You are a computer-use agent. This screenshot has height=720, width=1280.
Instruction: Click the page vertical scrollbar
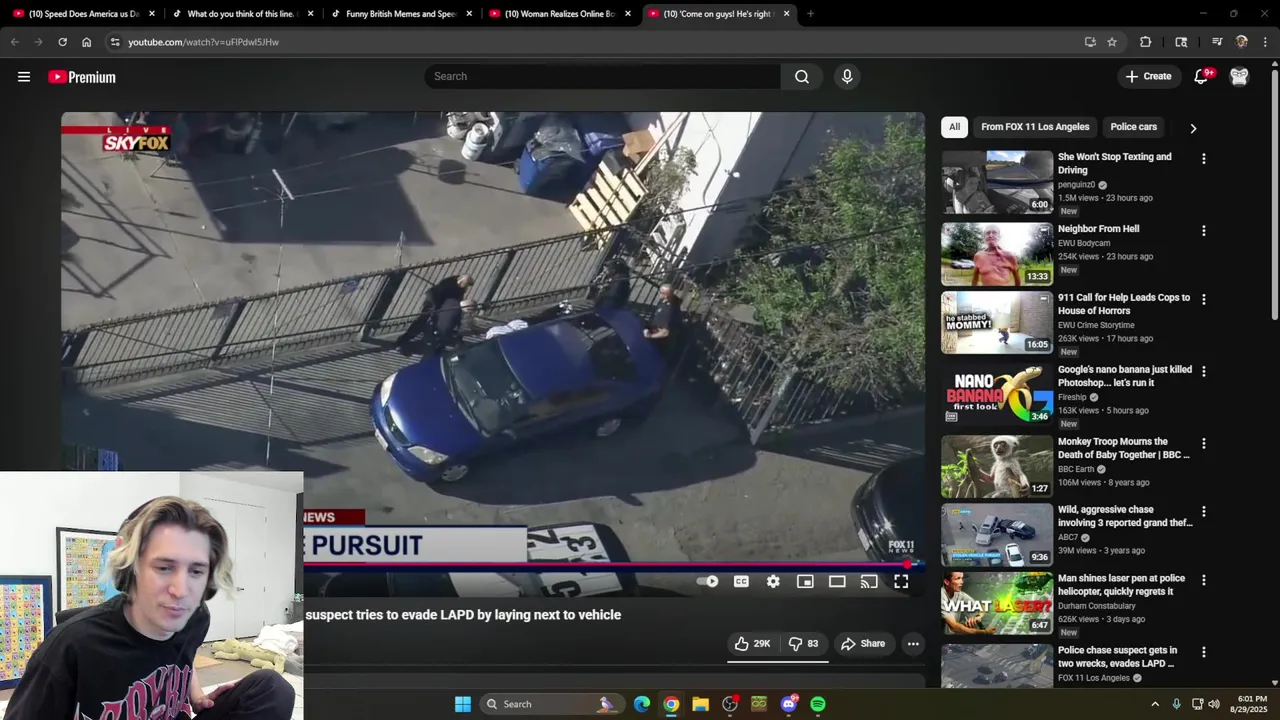(x=1274, y=195)
